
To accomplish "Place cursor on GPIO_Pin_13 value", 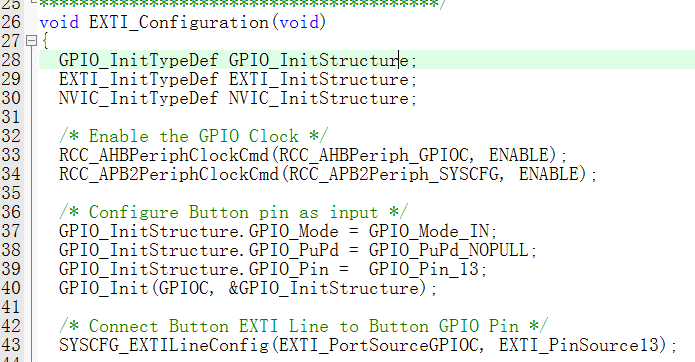I will point(424,269).
